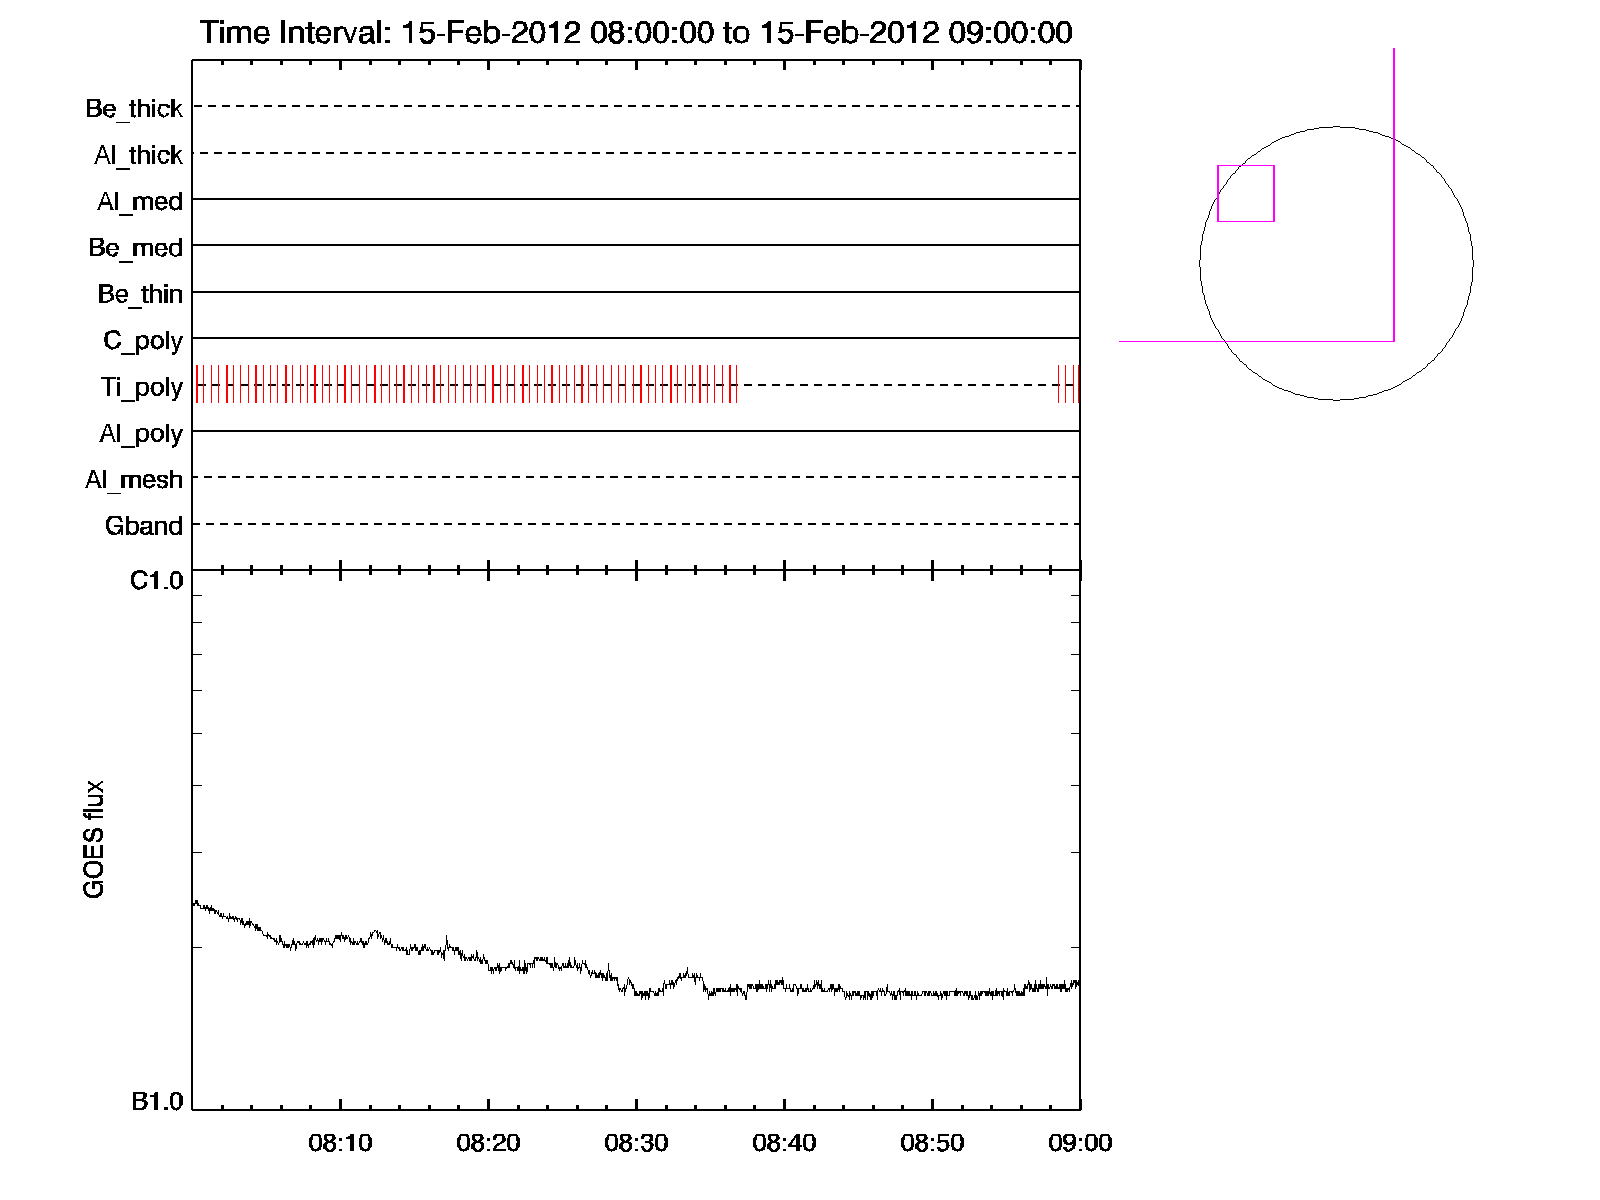Select the GOES flux axis title
This screenshot has height=1200, width=1600.
94,839
